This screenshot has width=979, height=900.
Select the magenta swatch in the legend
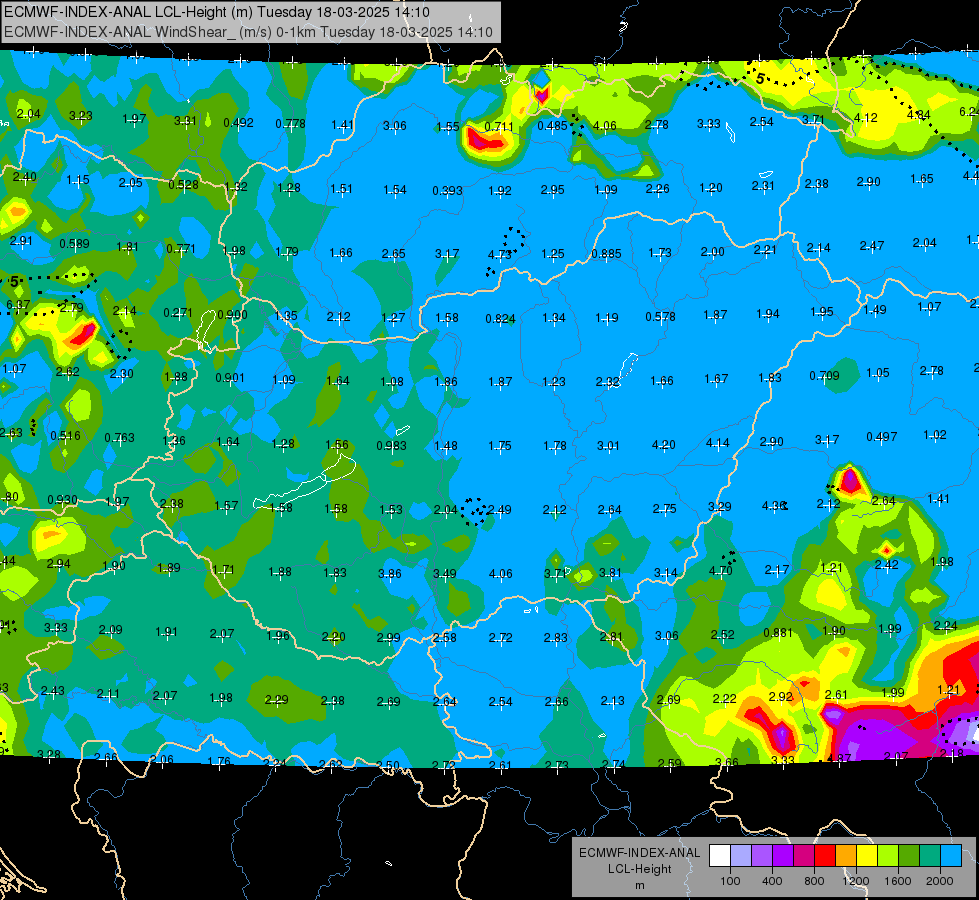click(804, 856)
